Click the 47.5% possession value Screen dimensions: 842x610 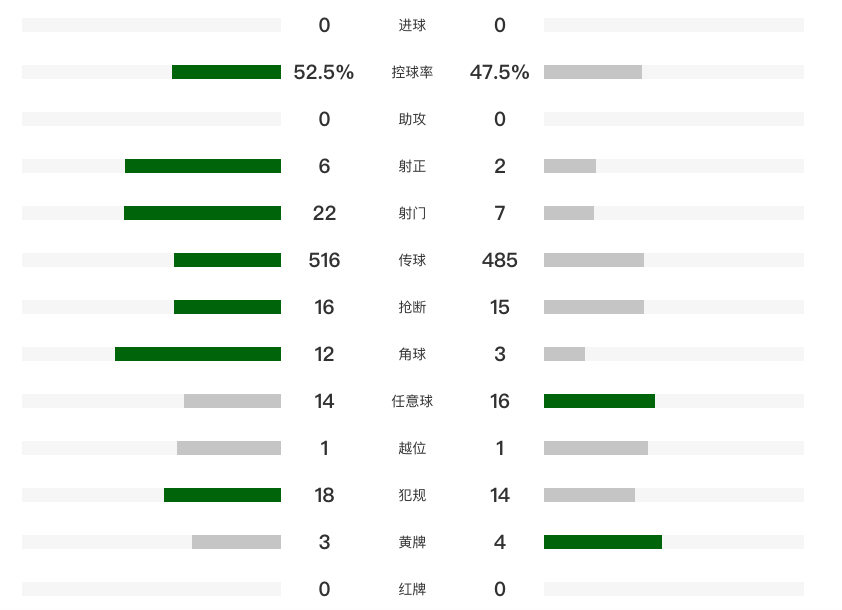(499, 72)
